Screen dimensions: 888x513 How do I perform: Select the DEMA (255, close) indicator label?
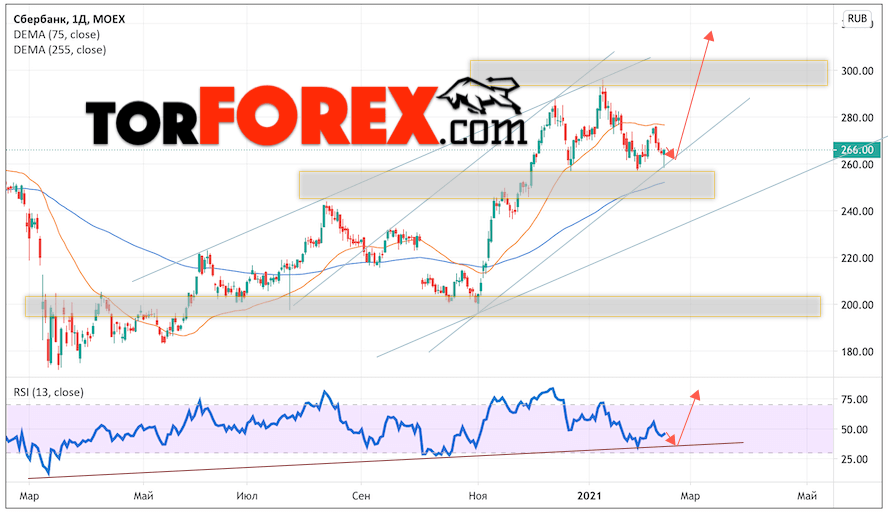pyautogui.click(x=59, y=50)
